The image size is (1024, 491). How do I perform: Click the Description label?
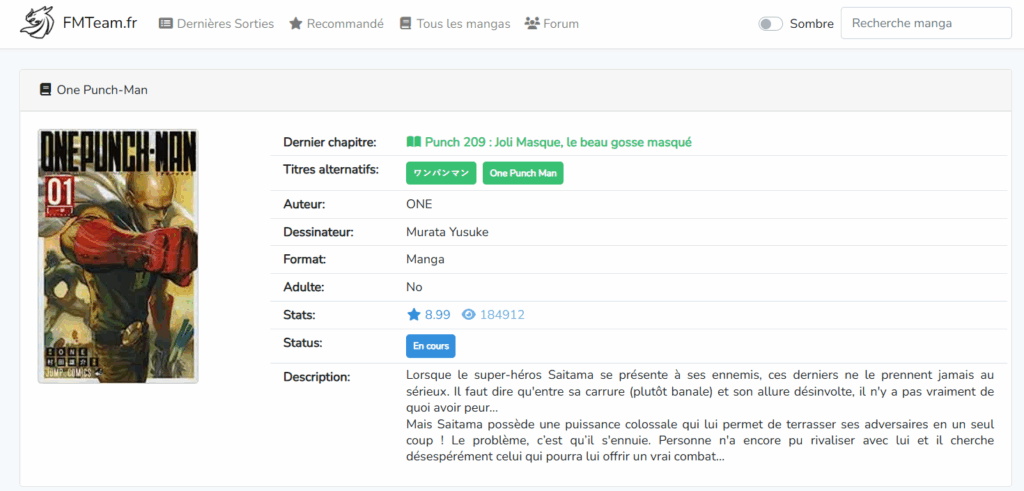tap(317, 377)
